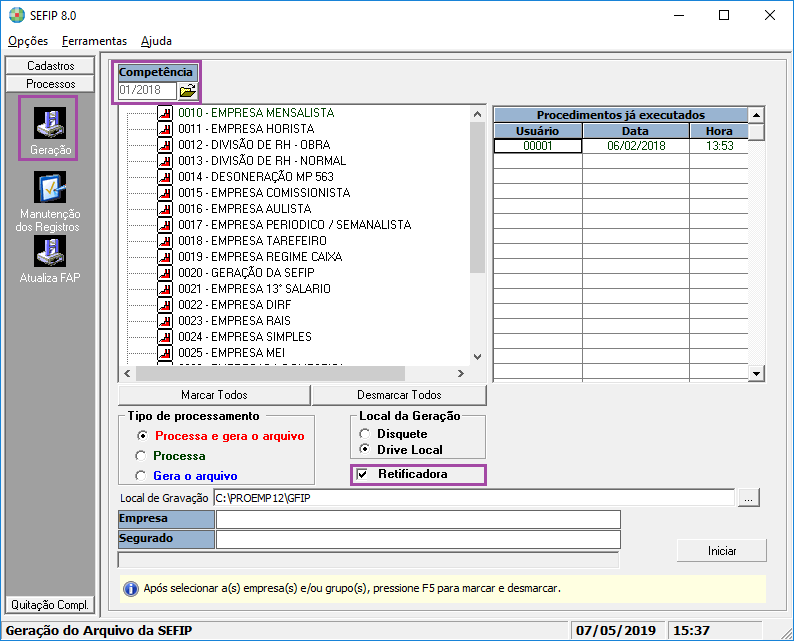The width and height of the screenshot is (794, 641).
Task: Open the Atualiza FAP icon
Action: [50, 251]
